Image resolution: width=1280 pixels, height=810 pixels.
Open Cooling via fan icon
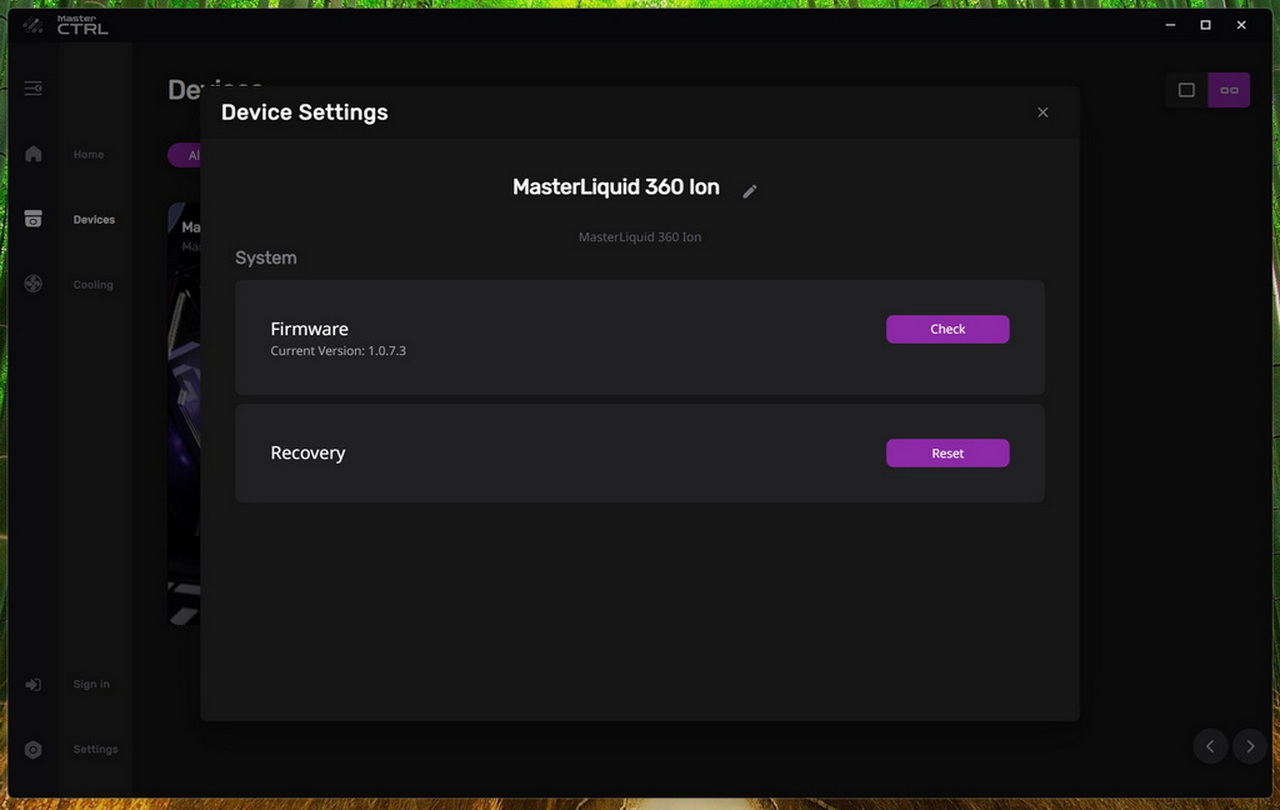[x=33, y=284]
